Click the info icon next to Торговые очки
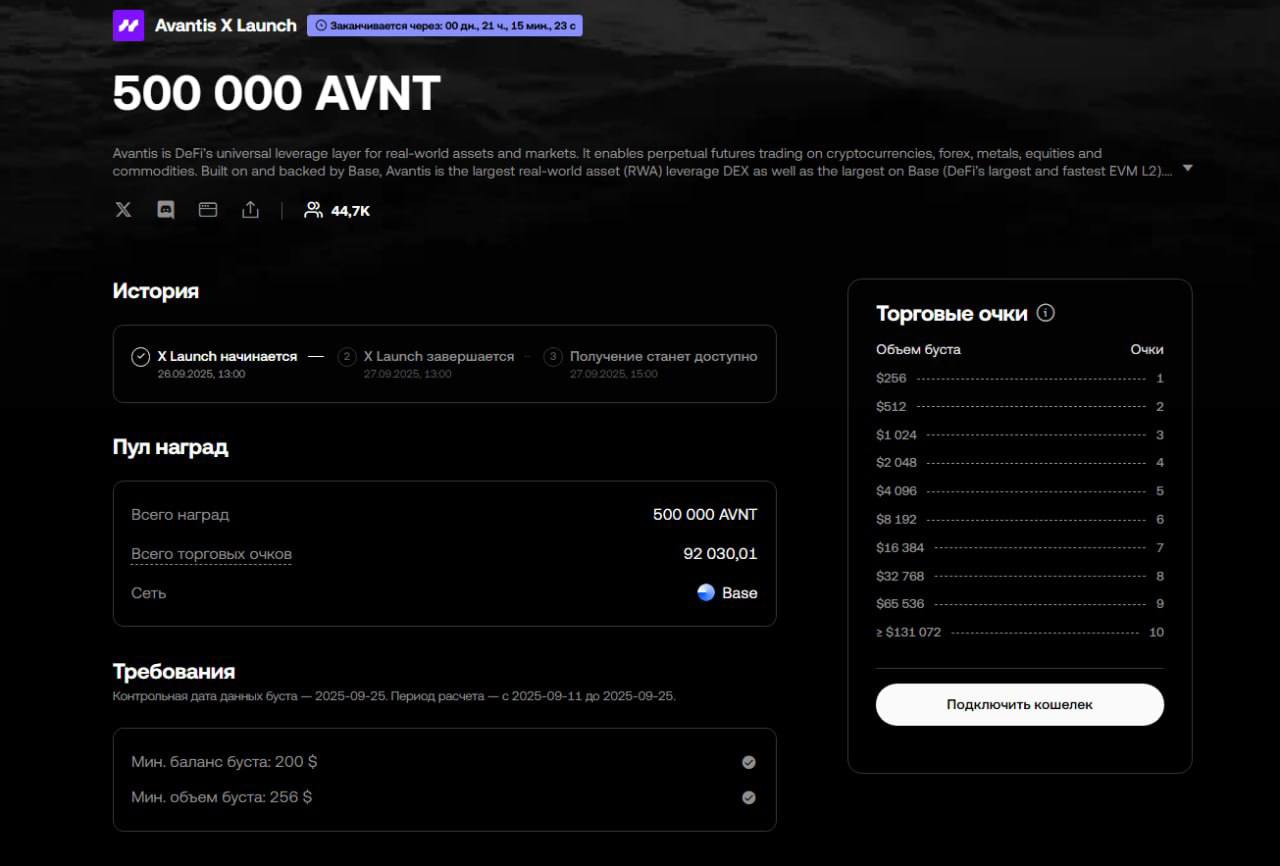Image resolution: width=1280 pixels, height=866 pixels. pos(1046,313)
